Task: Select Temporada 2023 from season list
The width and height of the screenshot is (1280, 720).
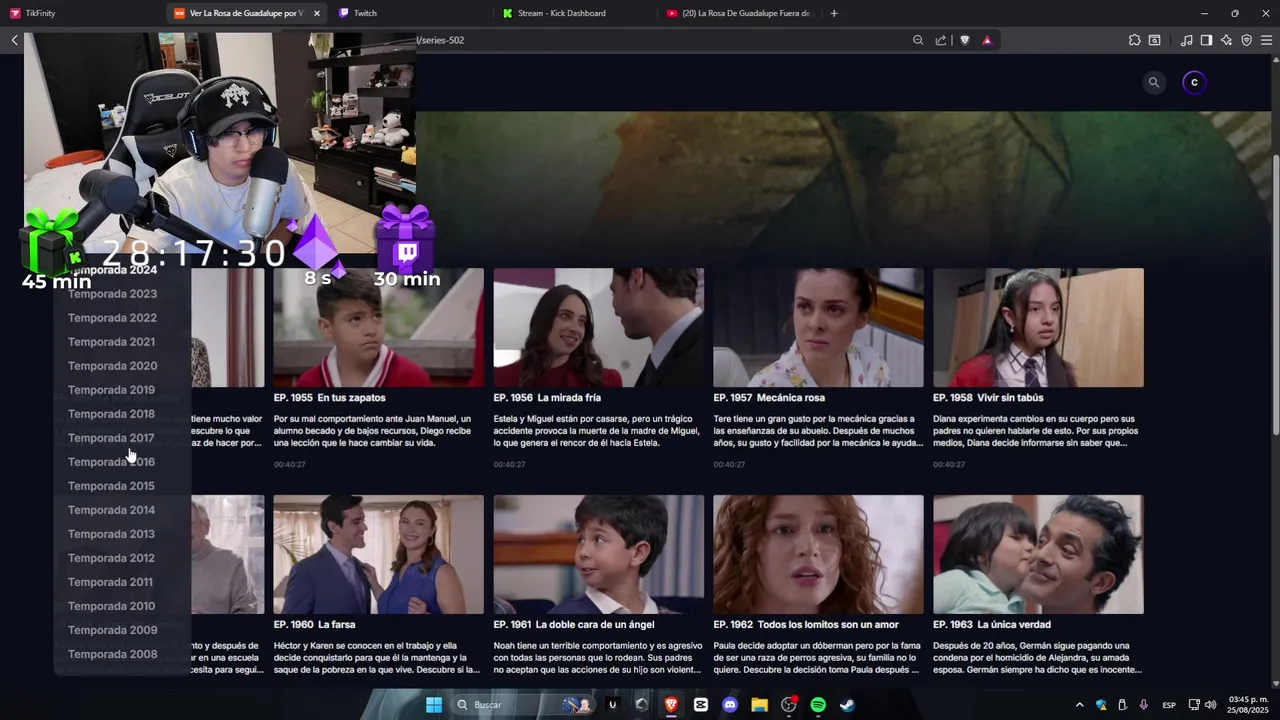Action: [x=112, y=294]
